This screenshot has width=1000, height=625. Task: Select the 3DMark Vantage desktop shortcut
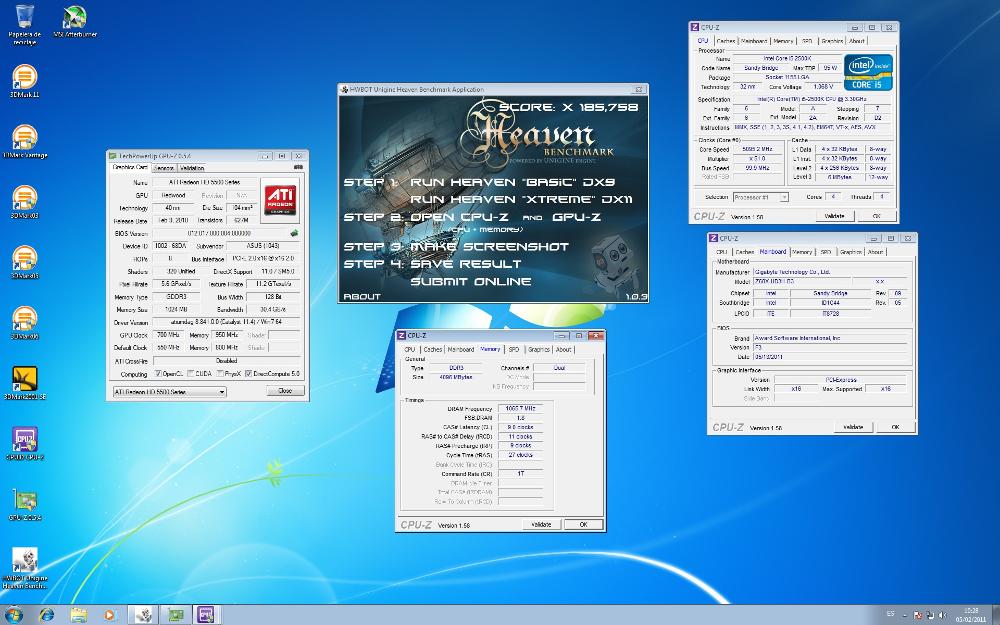(x=24, y=142)
